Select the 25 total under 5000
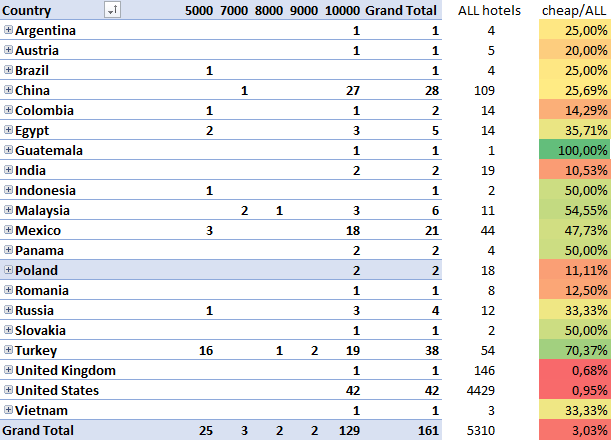The width and height of the screenshot is (613, 442). (x=206, y=430)
